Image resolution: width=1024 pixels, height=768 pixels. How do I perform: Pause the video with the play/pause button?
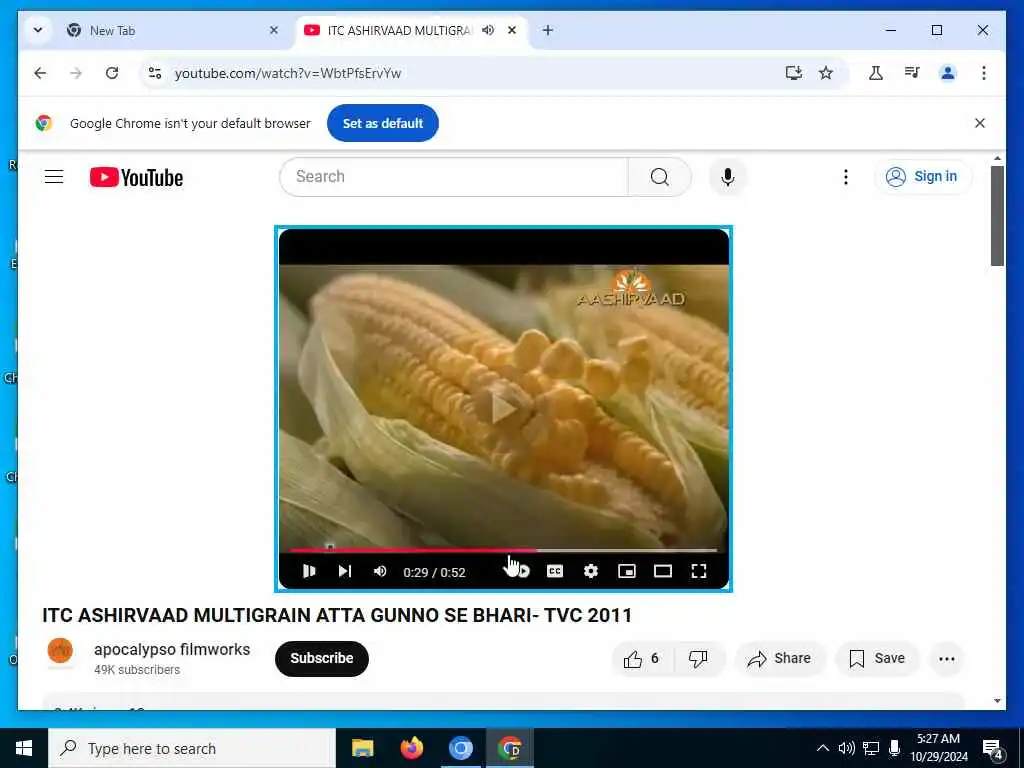309,571
